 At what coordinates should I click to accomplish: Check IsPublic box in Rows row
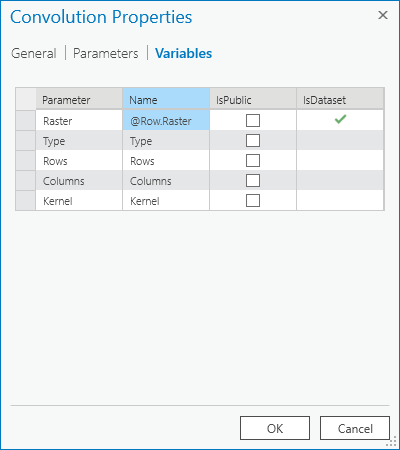[x=253, y=160]
